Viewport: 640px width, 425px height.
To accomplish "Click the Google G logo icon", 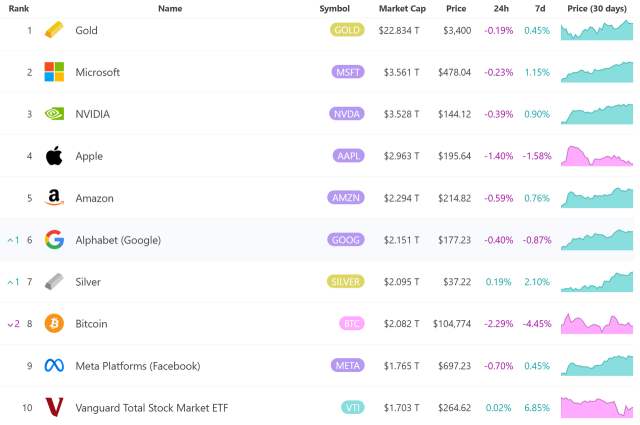I will tap(54, 240).
